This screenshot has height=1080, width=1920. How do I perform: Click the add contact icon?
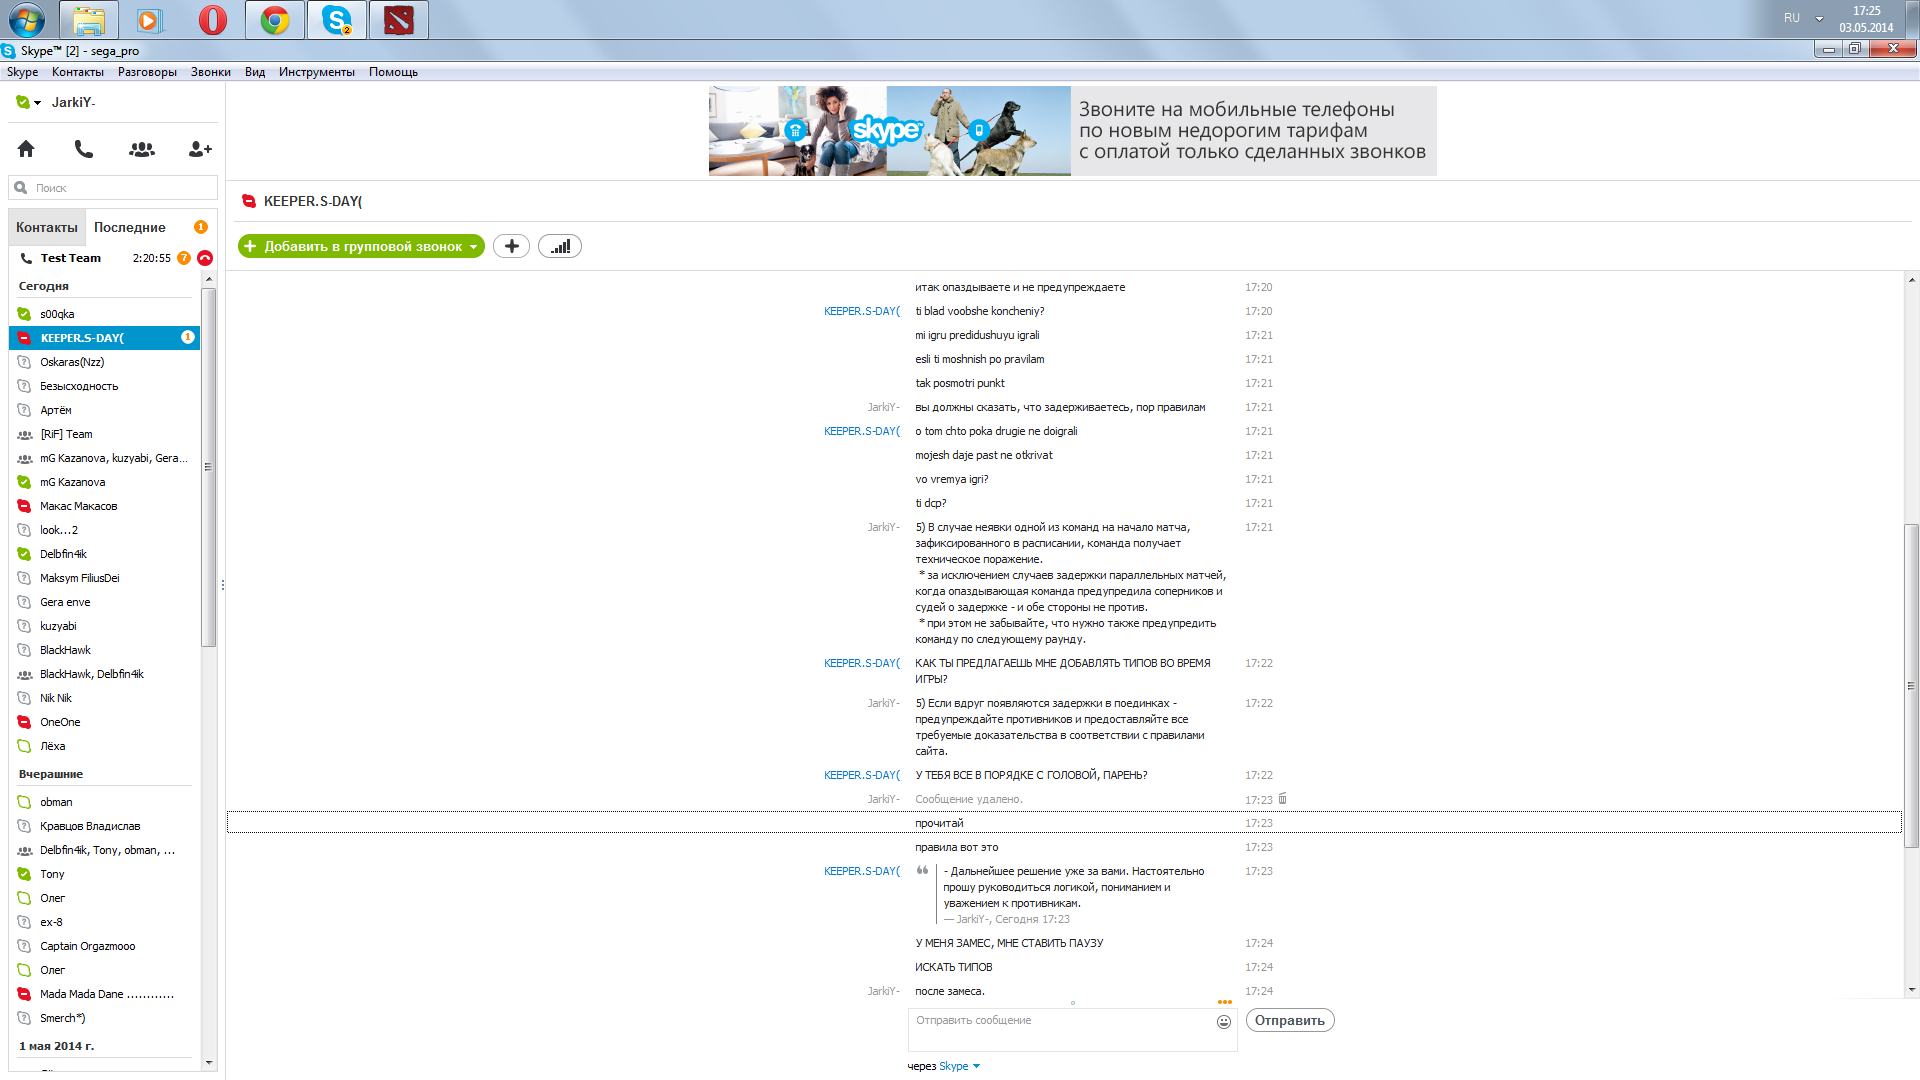[x=200, y=149]
